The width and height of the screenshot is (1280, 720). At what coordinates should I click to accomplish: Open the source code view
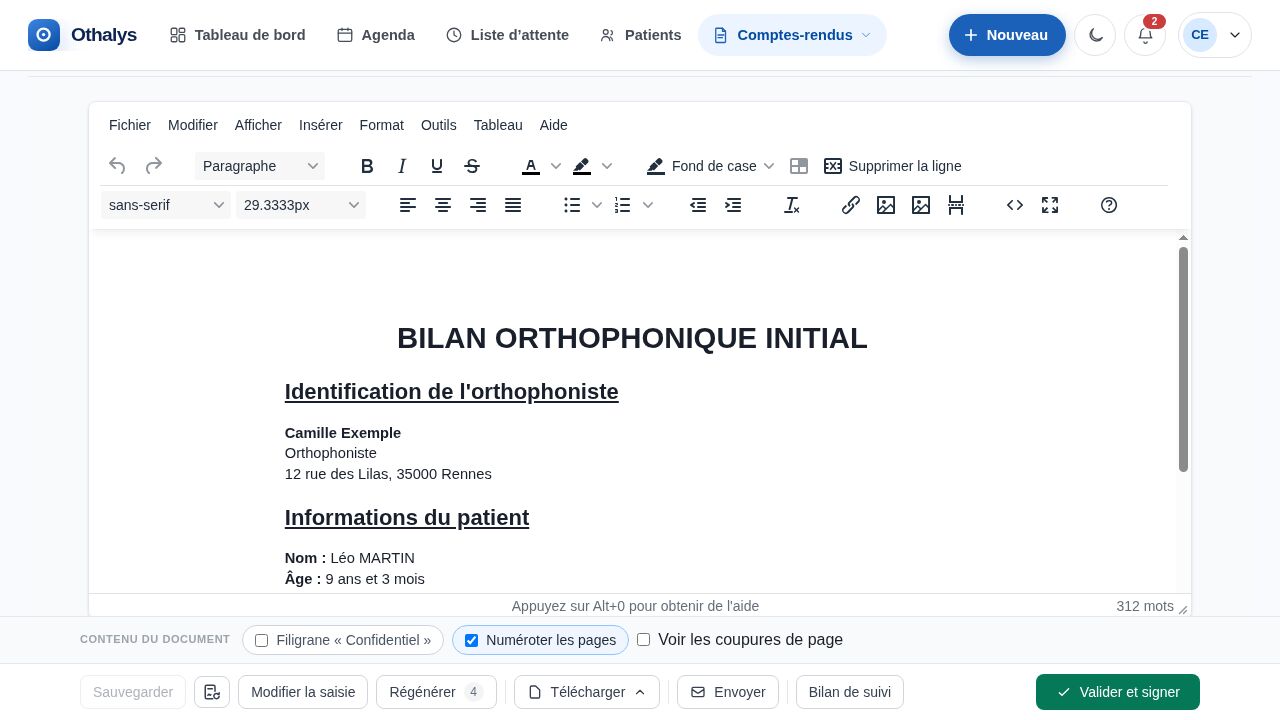tap(1015, 205)
